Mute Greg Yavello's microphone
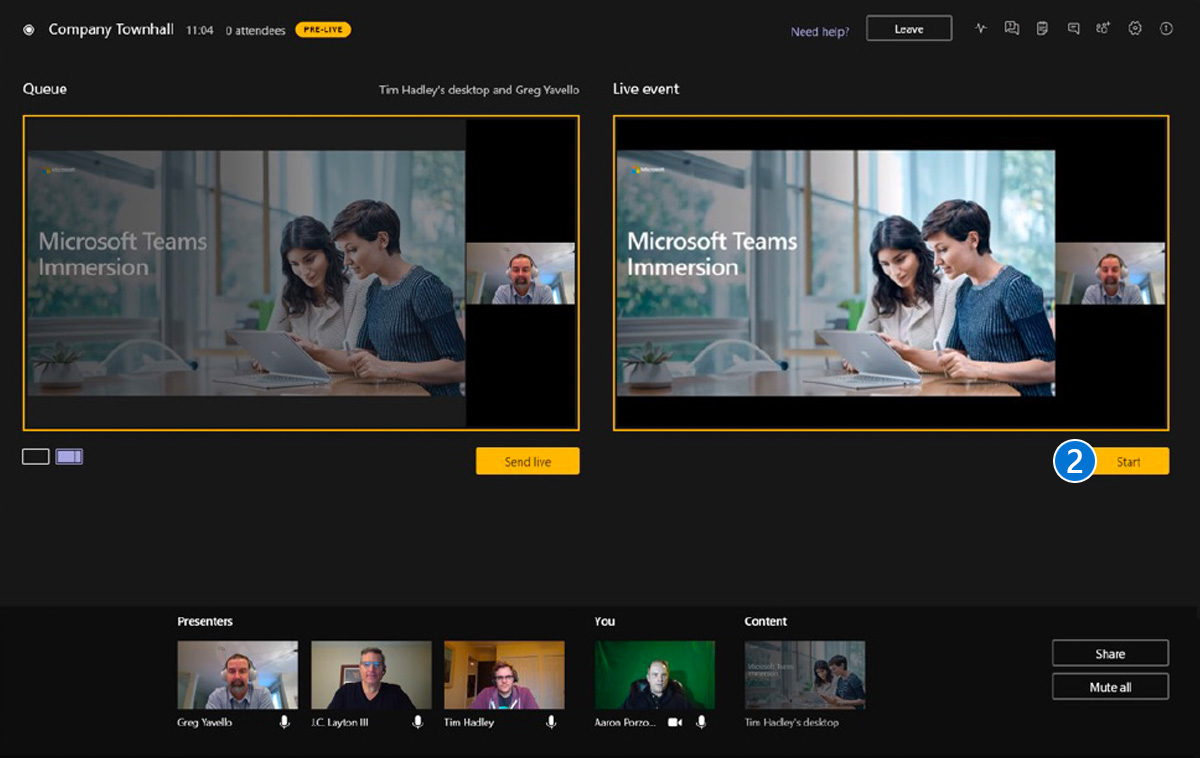Viewport: 1200px width, 758px height. [x=285, y=722]
